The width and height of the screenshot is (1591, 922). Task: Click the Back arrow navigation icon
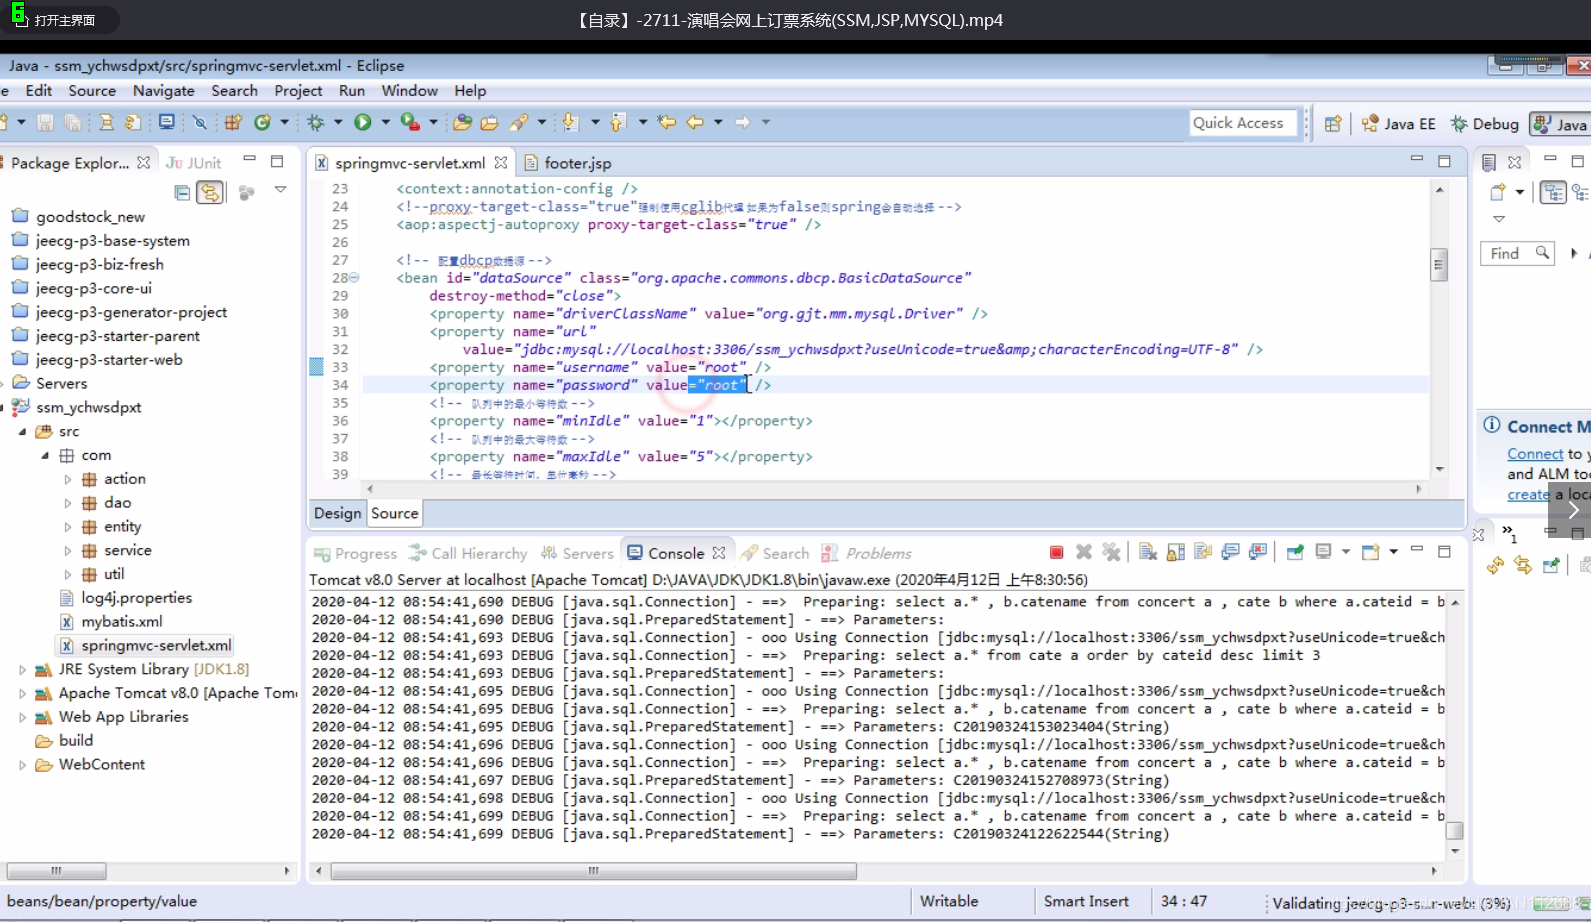point(694,122)
